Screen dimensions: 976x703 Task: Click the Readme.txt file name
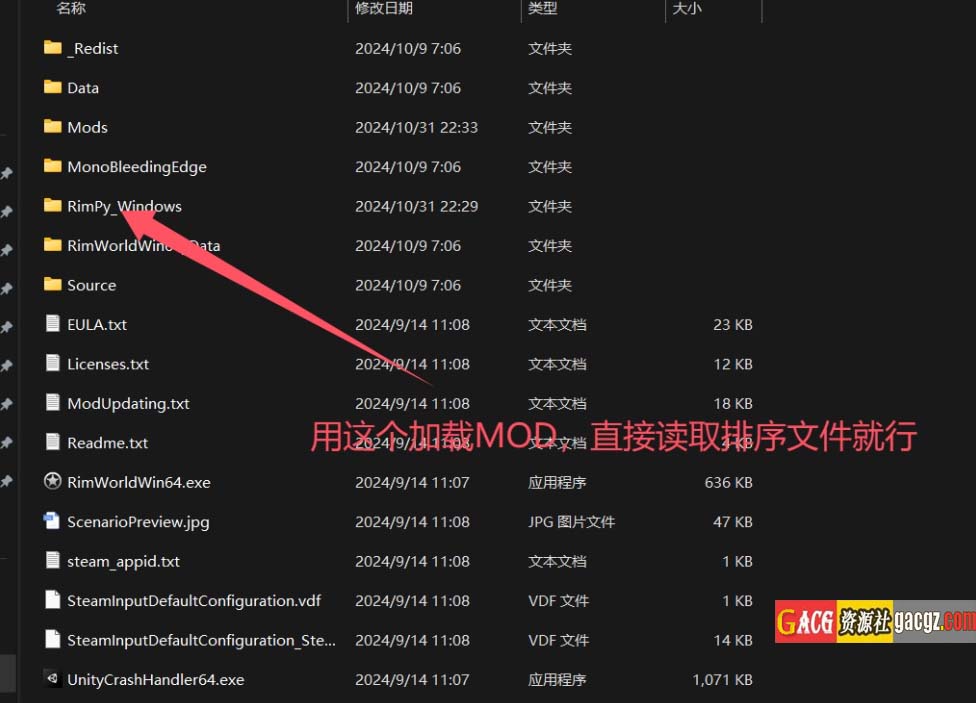[x=107, y=443]
